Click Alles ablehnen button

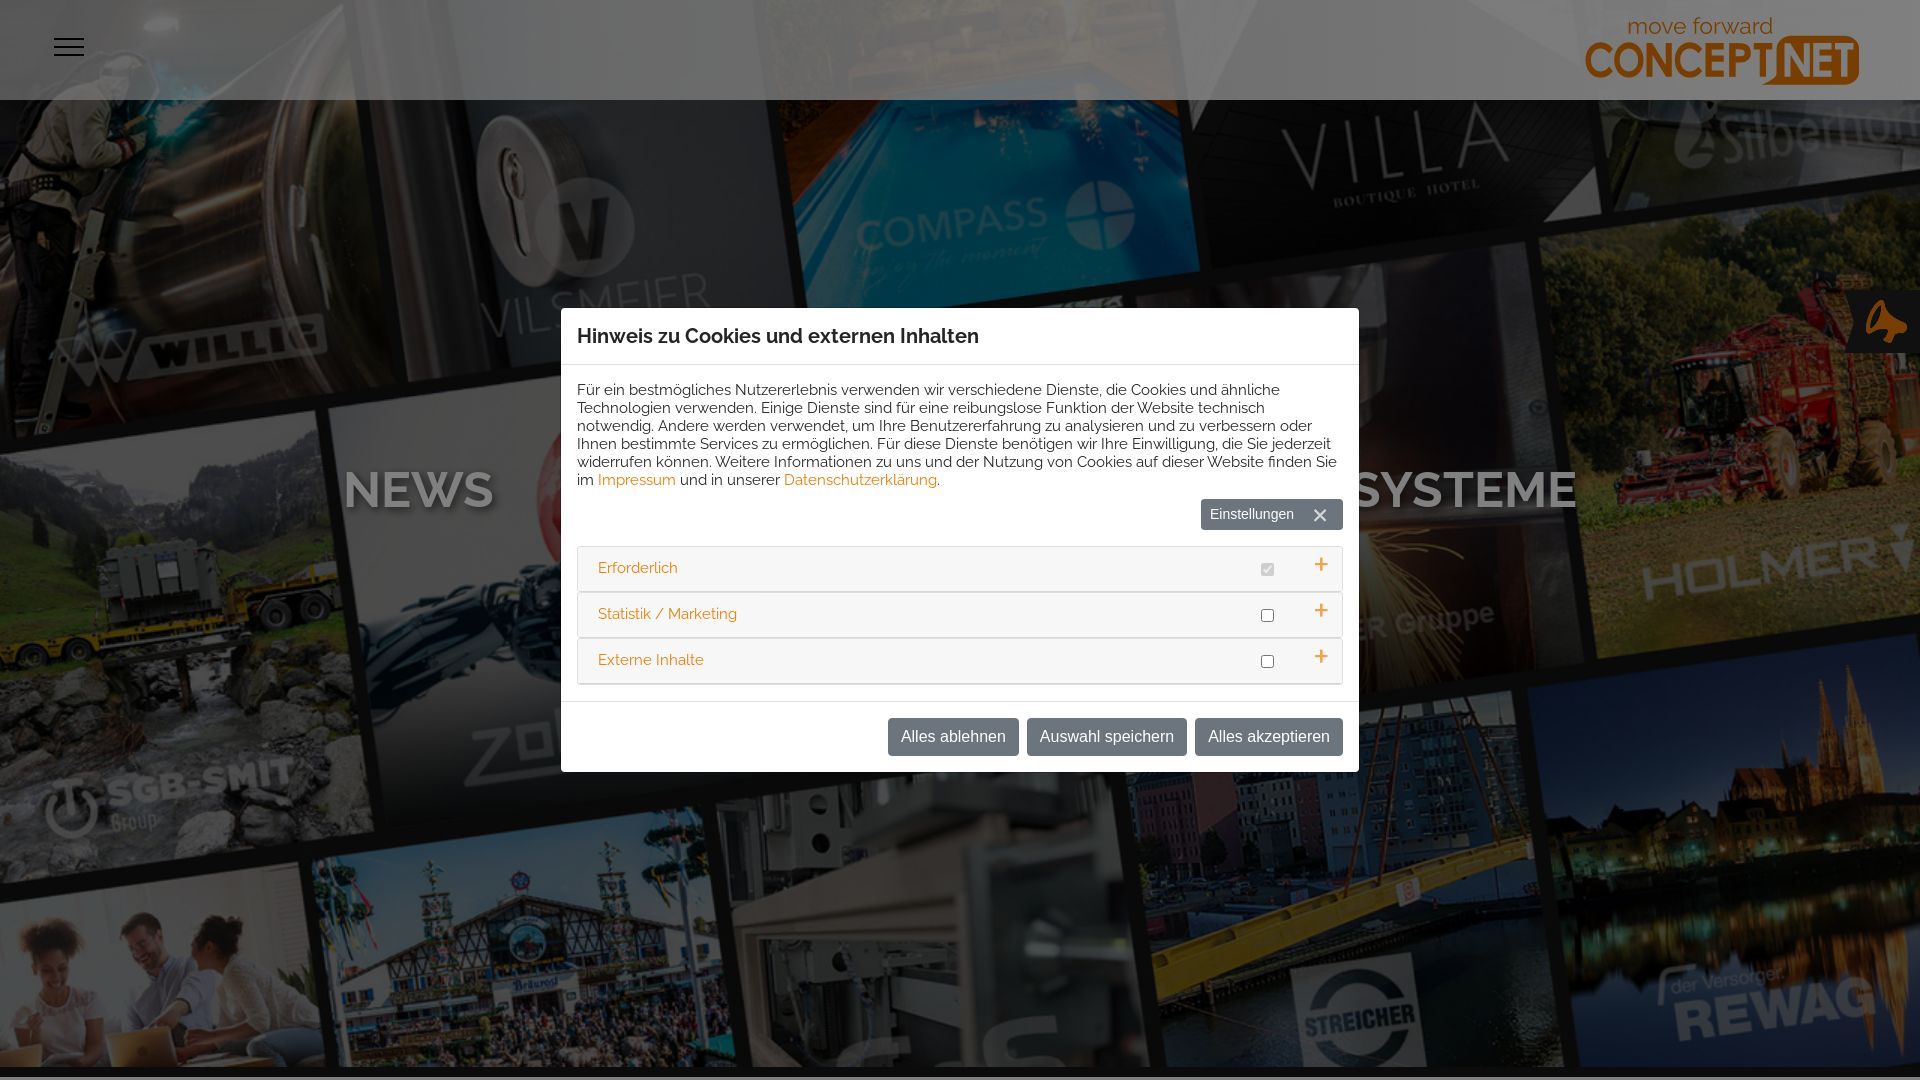point(953,737)
